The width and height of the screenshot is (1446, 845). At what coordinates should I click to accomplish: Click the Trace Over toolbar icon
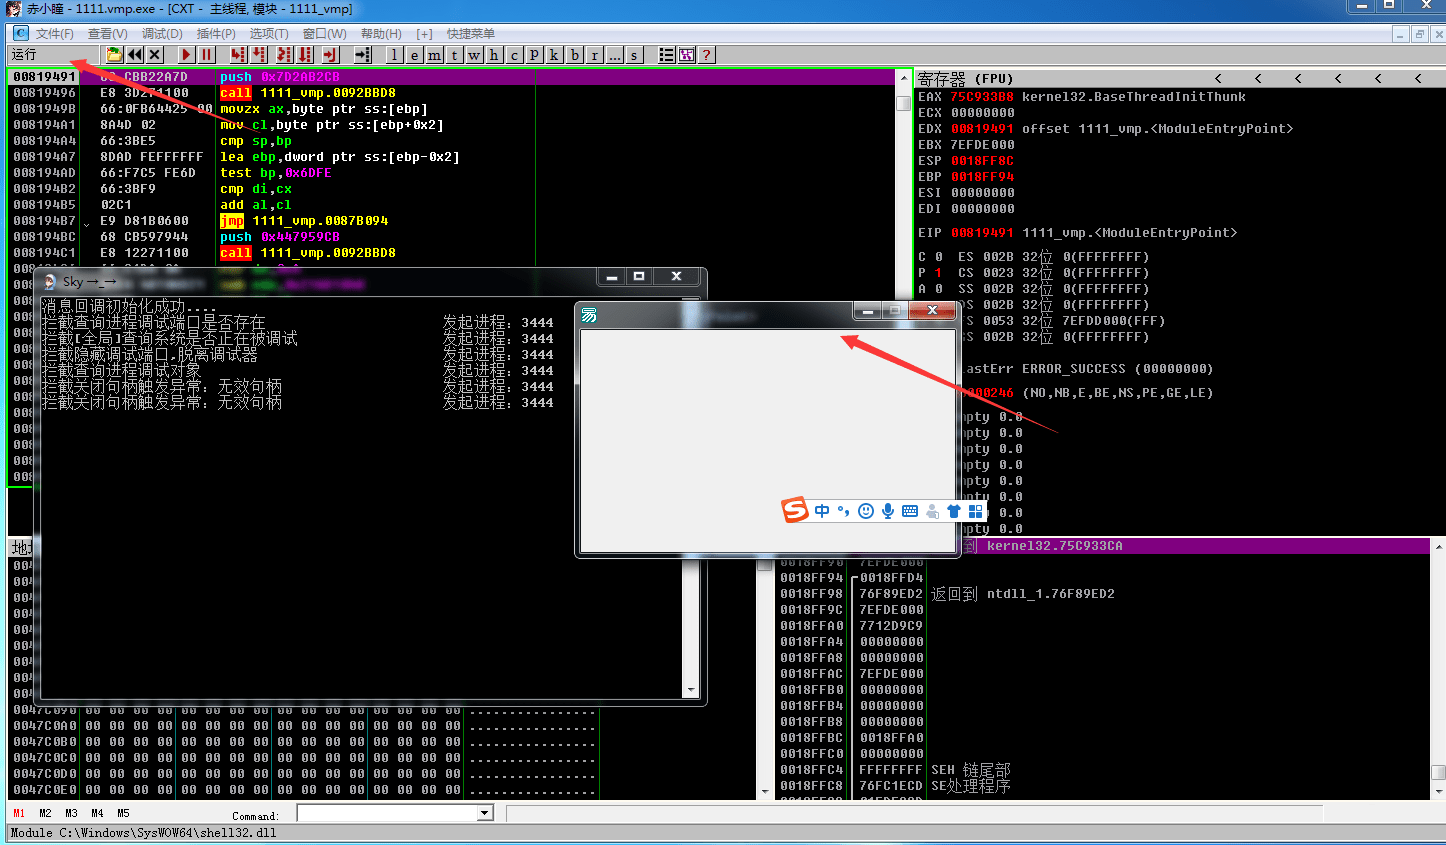pos(305,55)
